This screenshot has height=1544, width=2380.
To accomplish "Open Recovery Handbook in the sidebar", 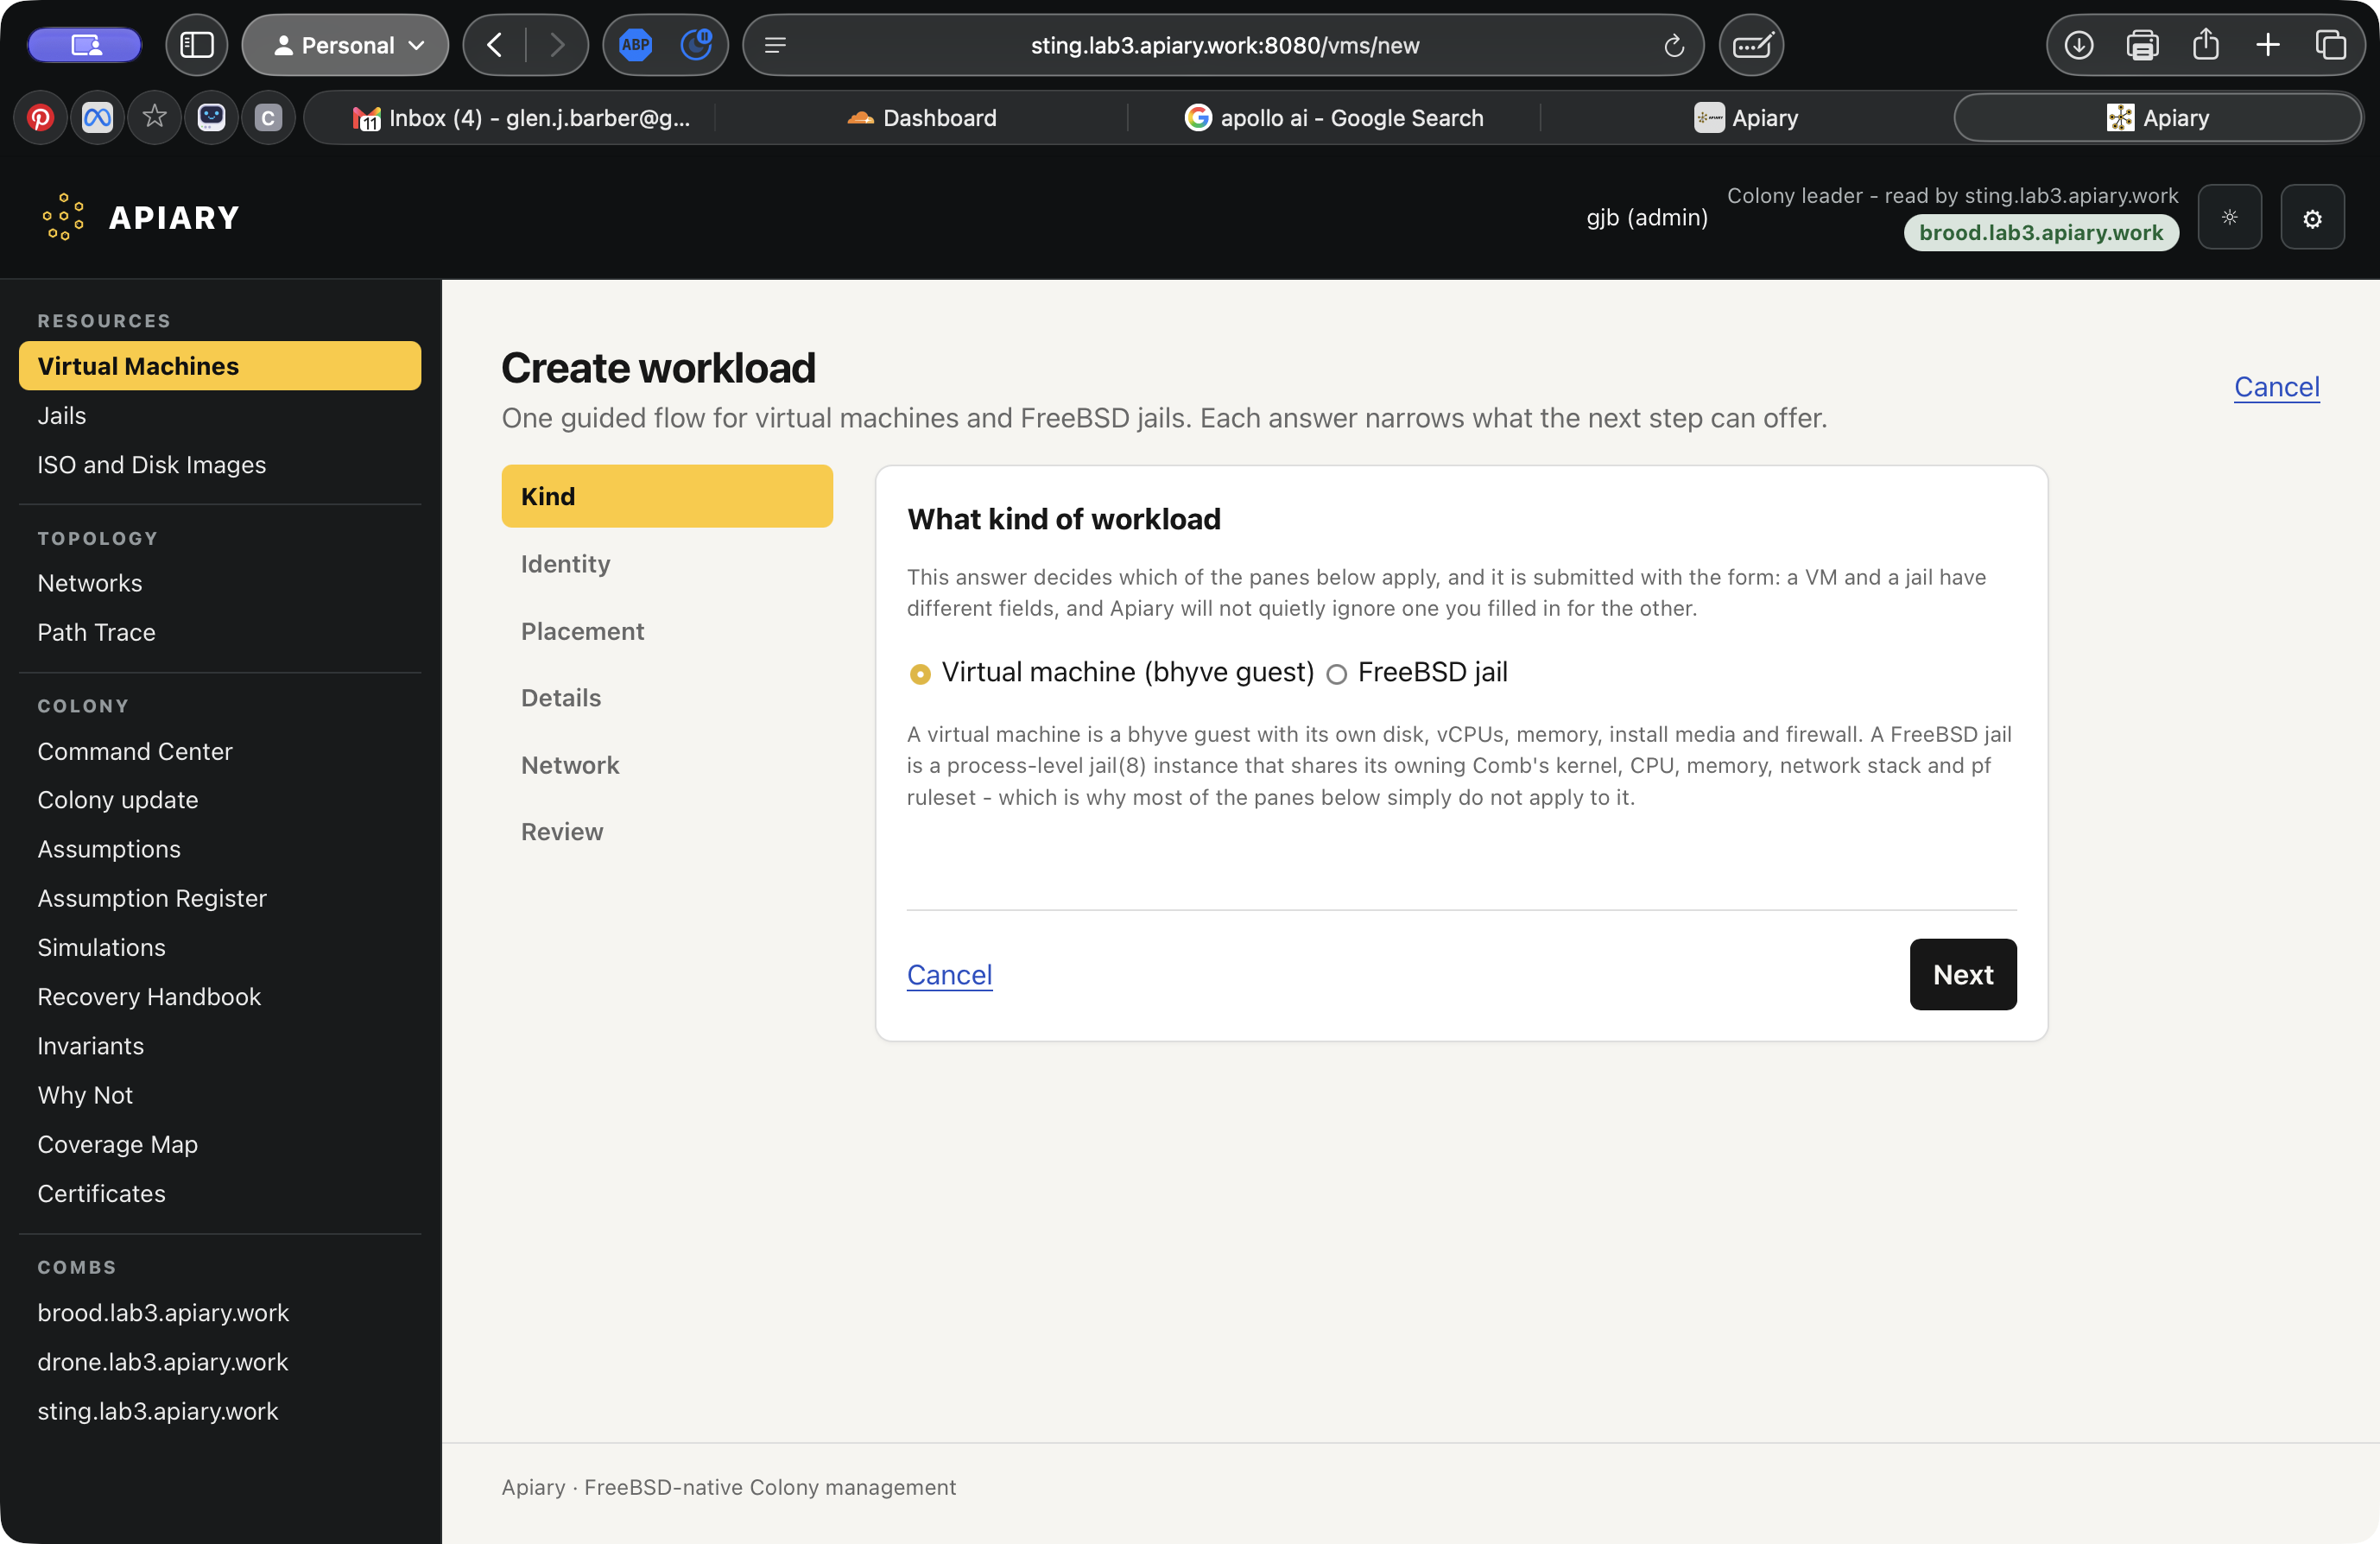I will 220,996.
